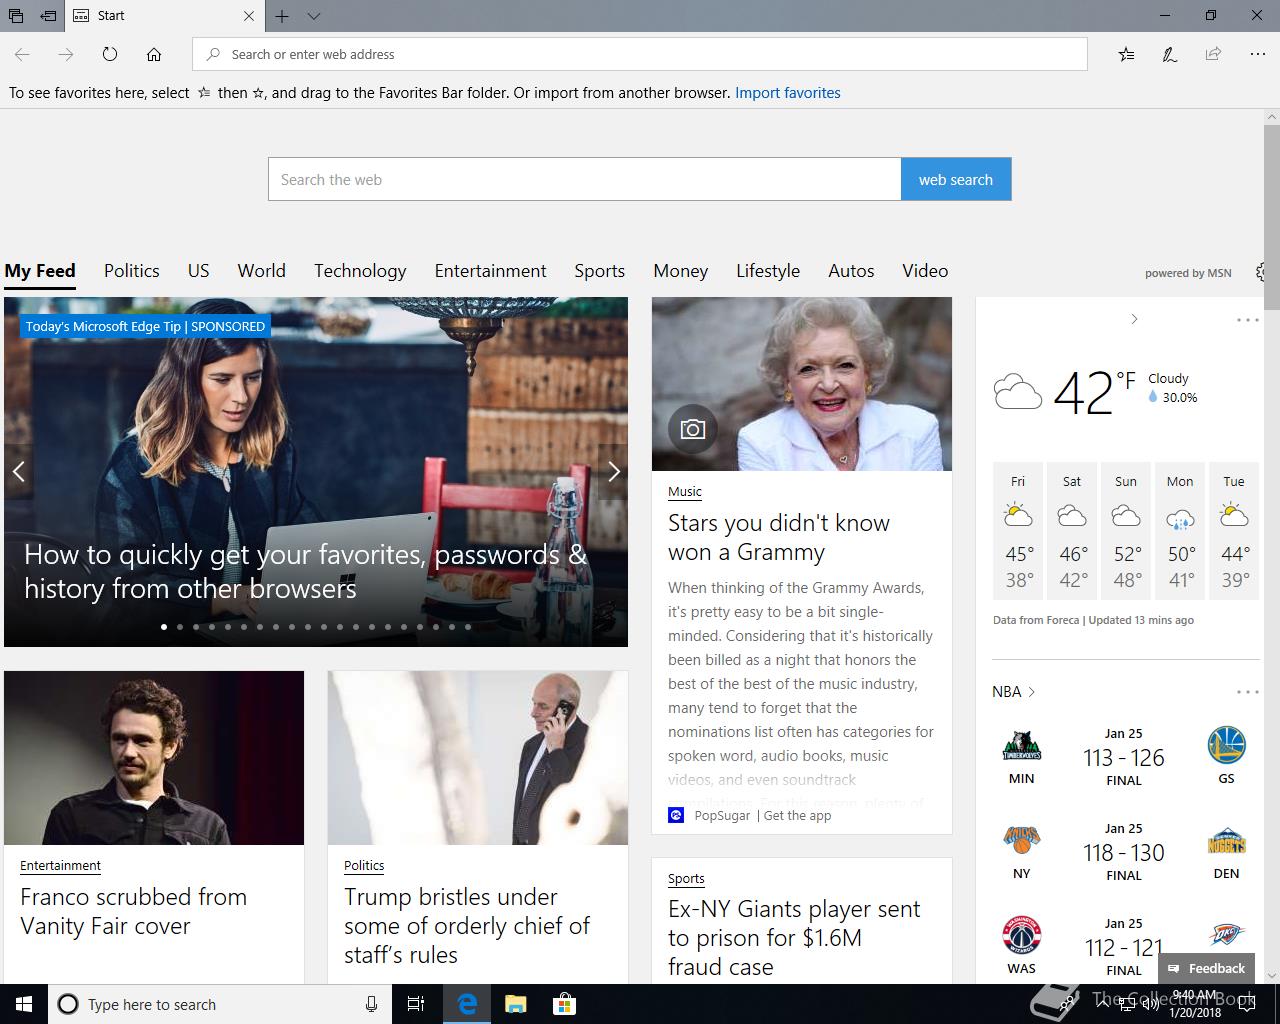Set these tabs aside icon
Screen dimensions: 1280x1024
[x=48, y=15]
